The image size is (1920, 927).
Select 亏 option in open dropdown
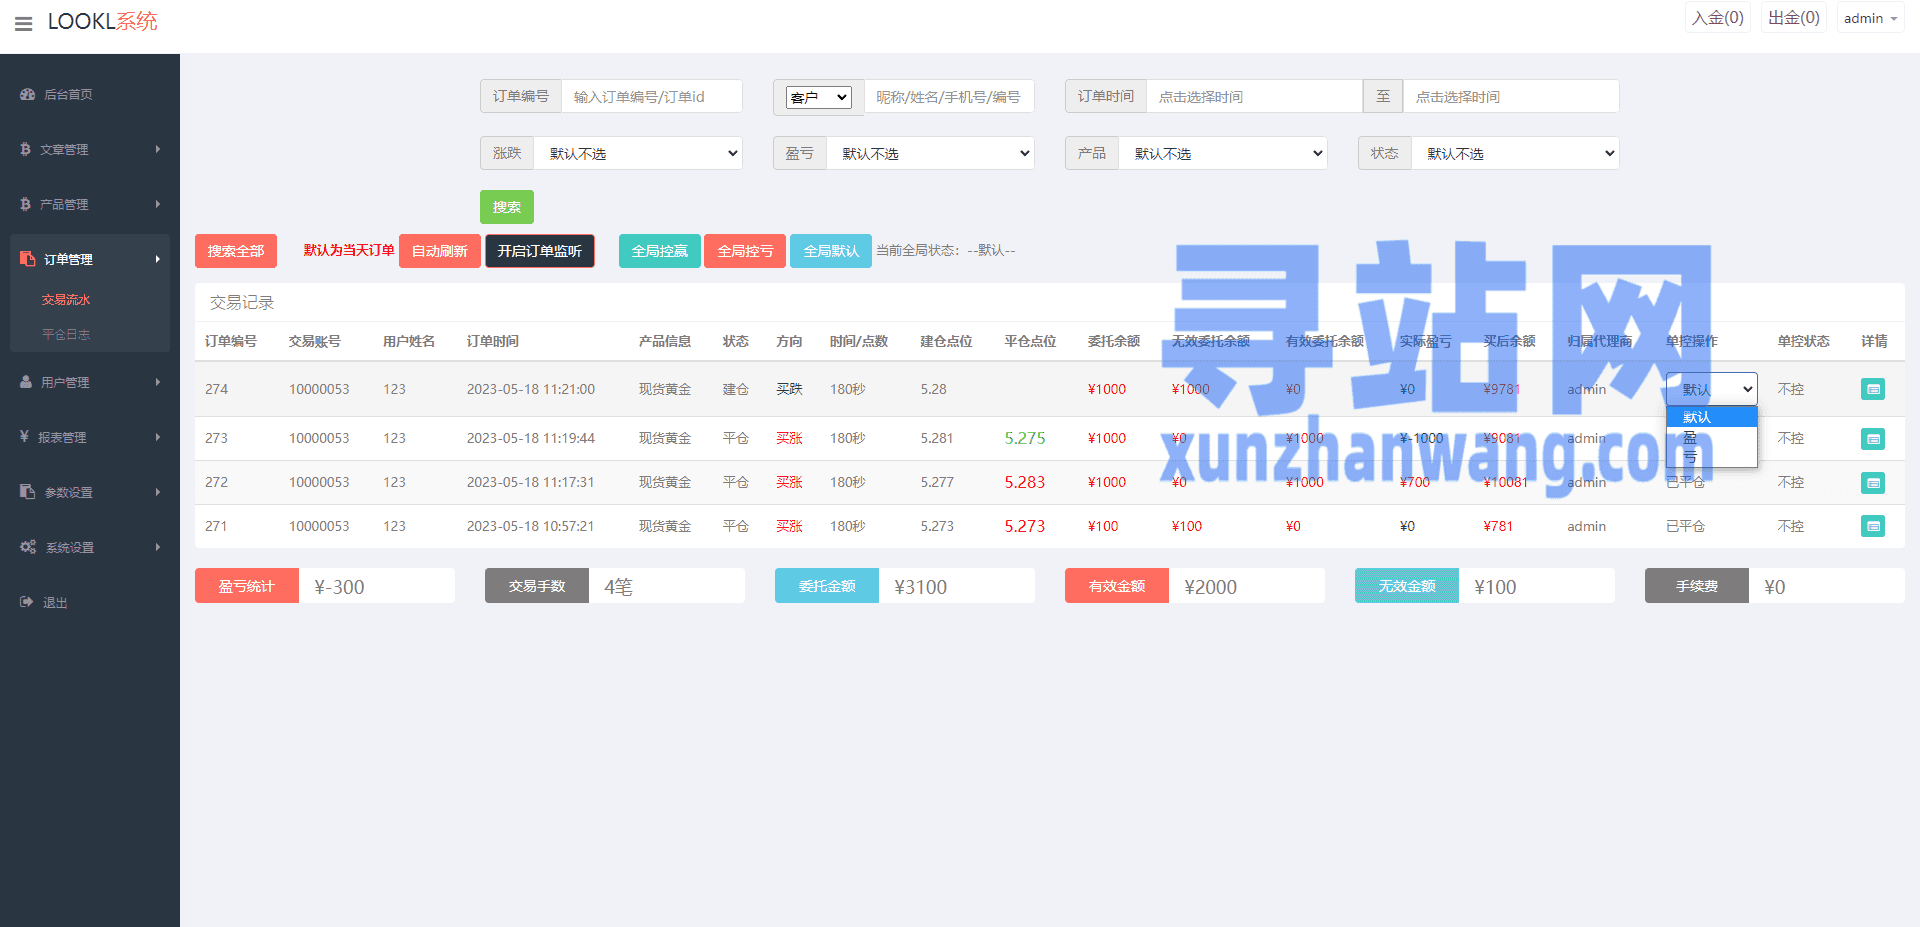pos(1711,456)
